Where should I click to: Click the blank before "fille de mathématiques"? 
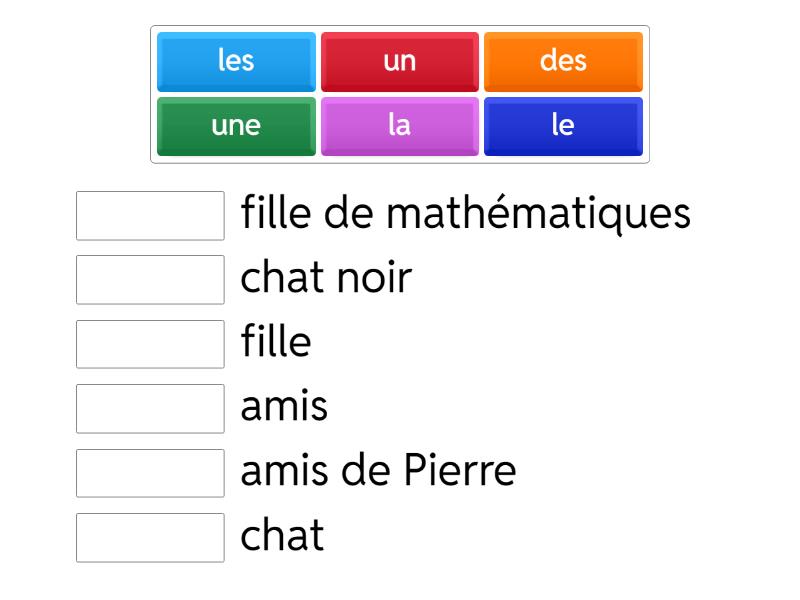point(150,216)
